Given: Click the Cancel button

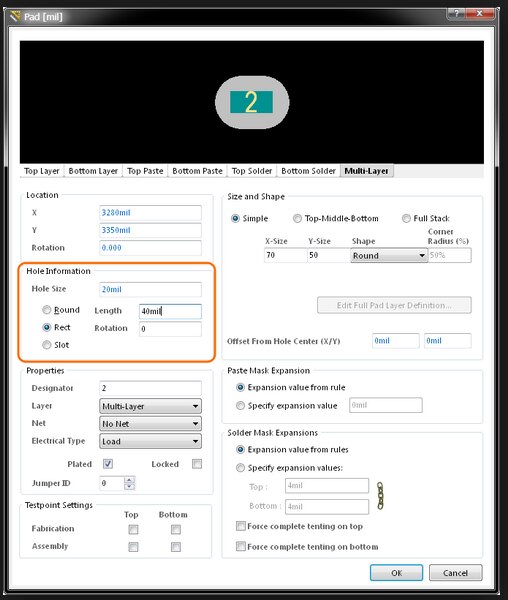Looking at the screenshot, I should tap(455, 573).
